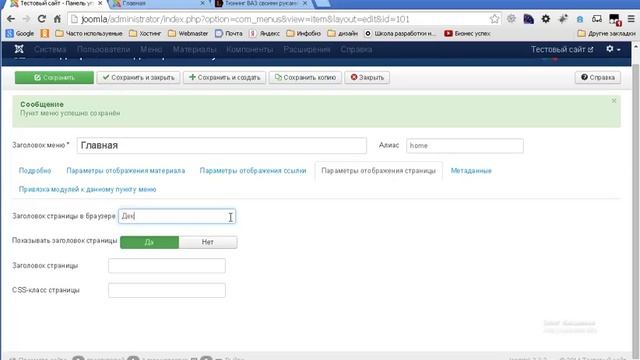Open Расширения menu
The width and height of the screenshot is (640, 360).
pos(307,49)
